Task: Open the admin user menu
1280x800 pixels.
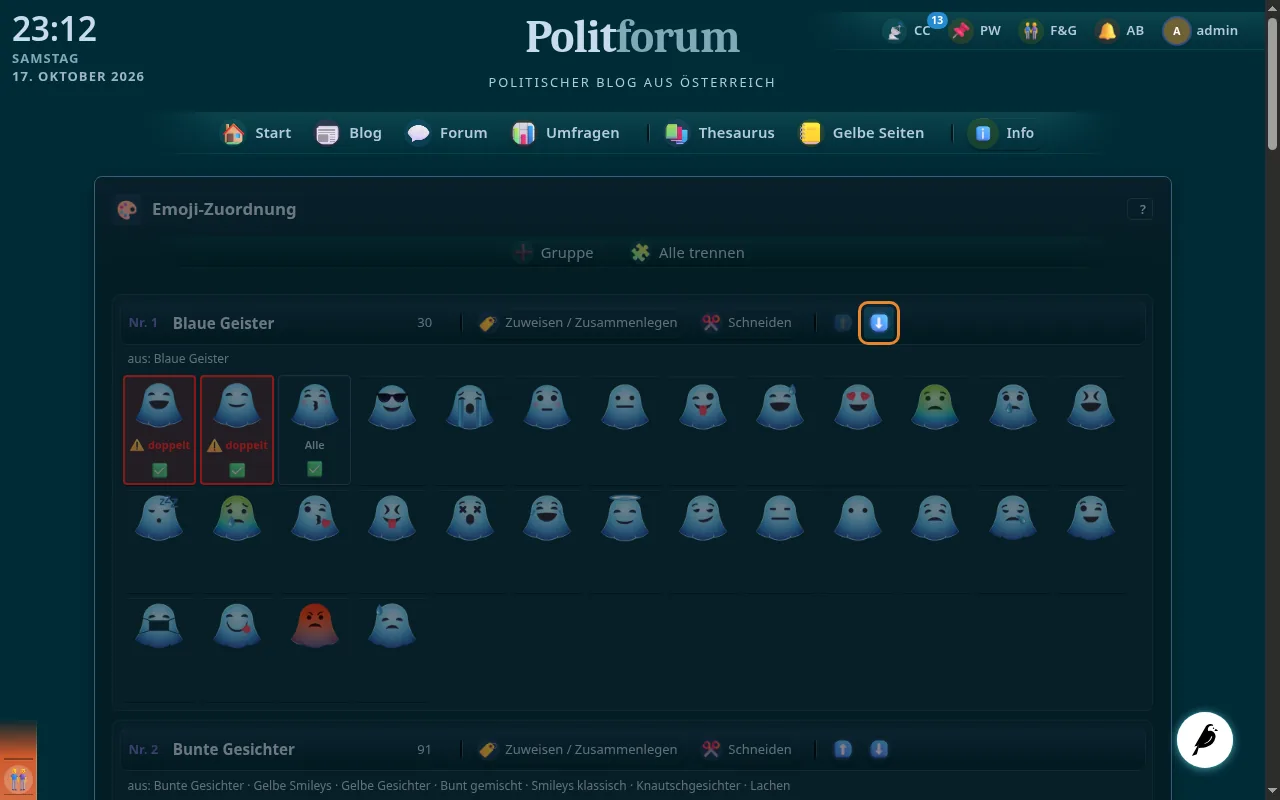Action: [x=1200, y=31]
